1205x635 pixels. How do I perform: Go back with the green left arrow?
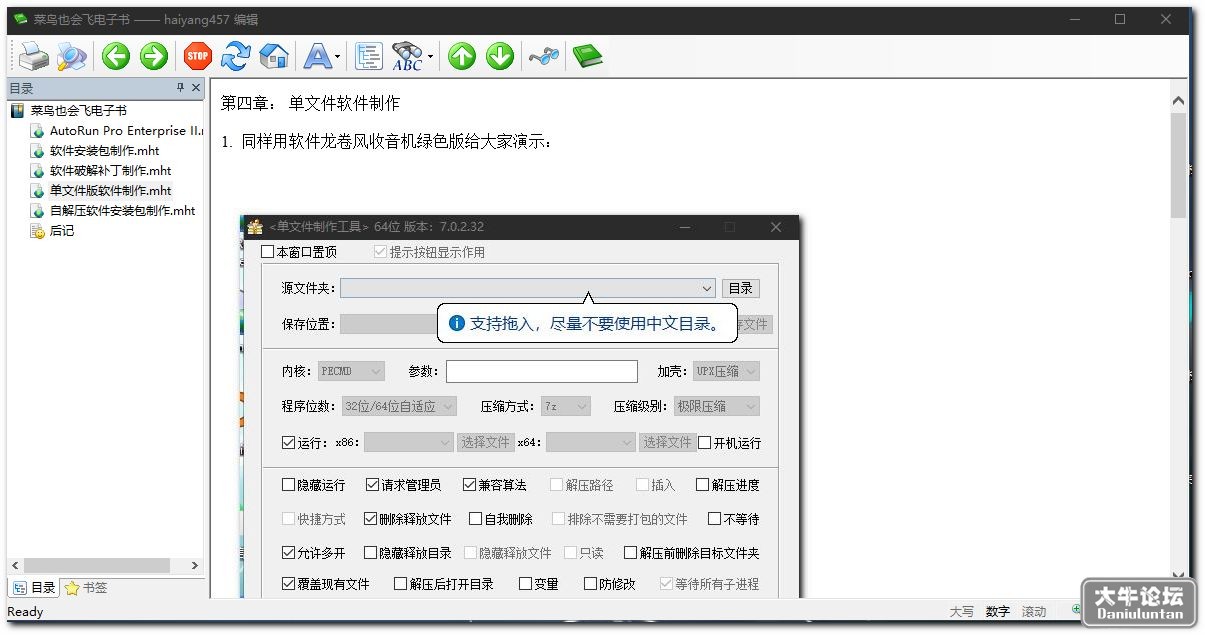116,56
